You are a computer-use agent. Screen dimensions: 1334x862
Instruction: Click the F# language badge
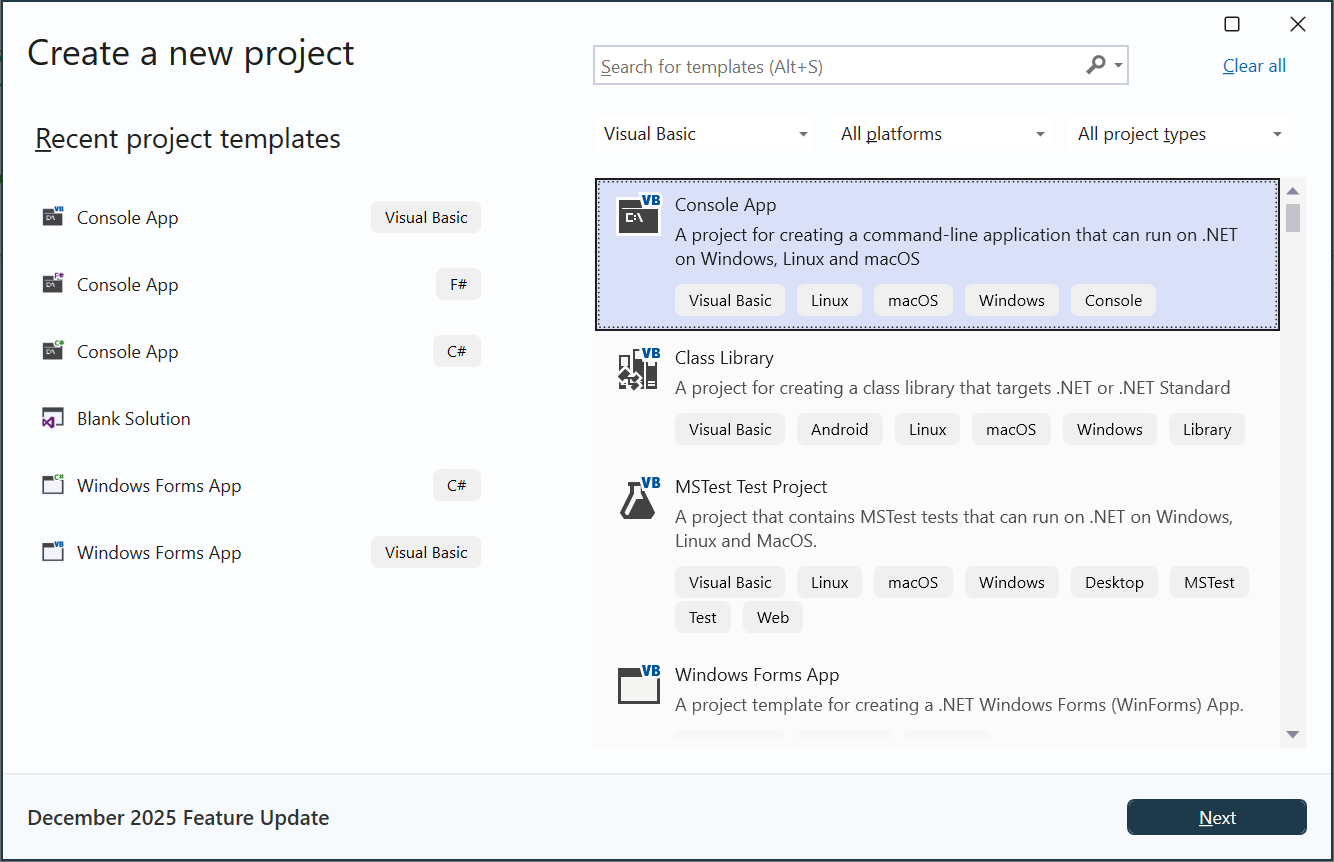[458, 284]
